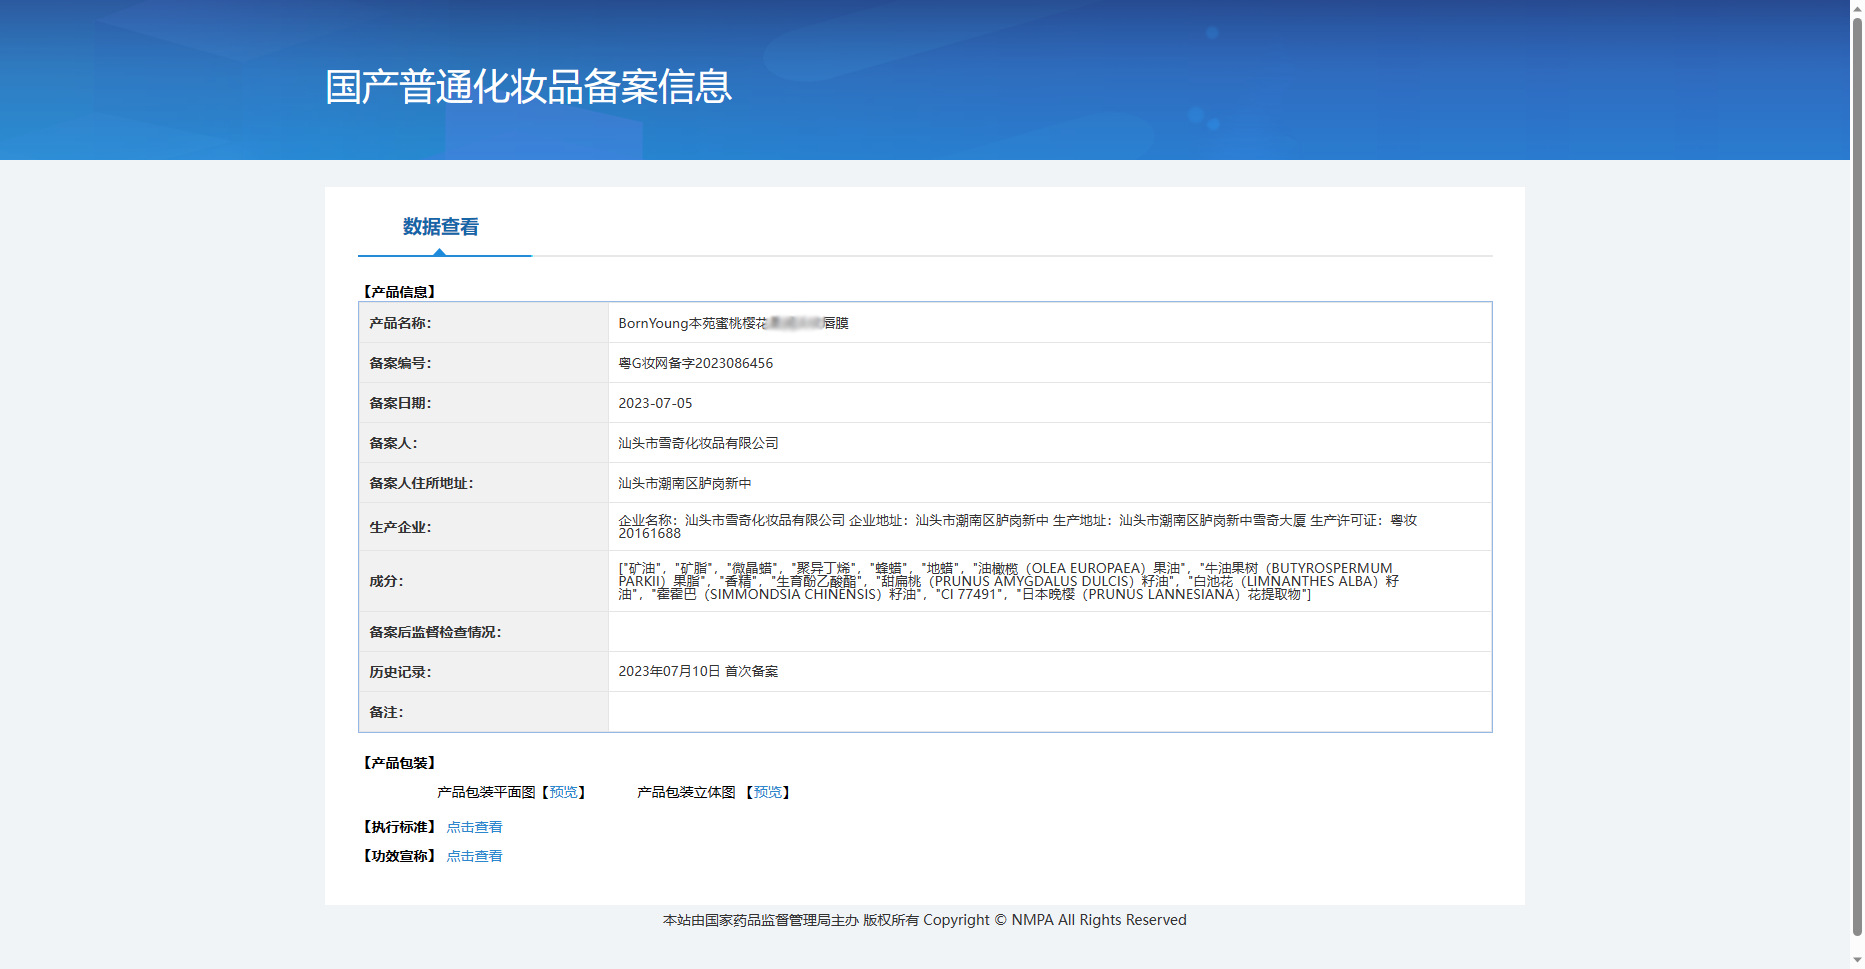Open the 数据查看 tab

440,227
